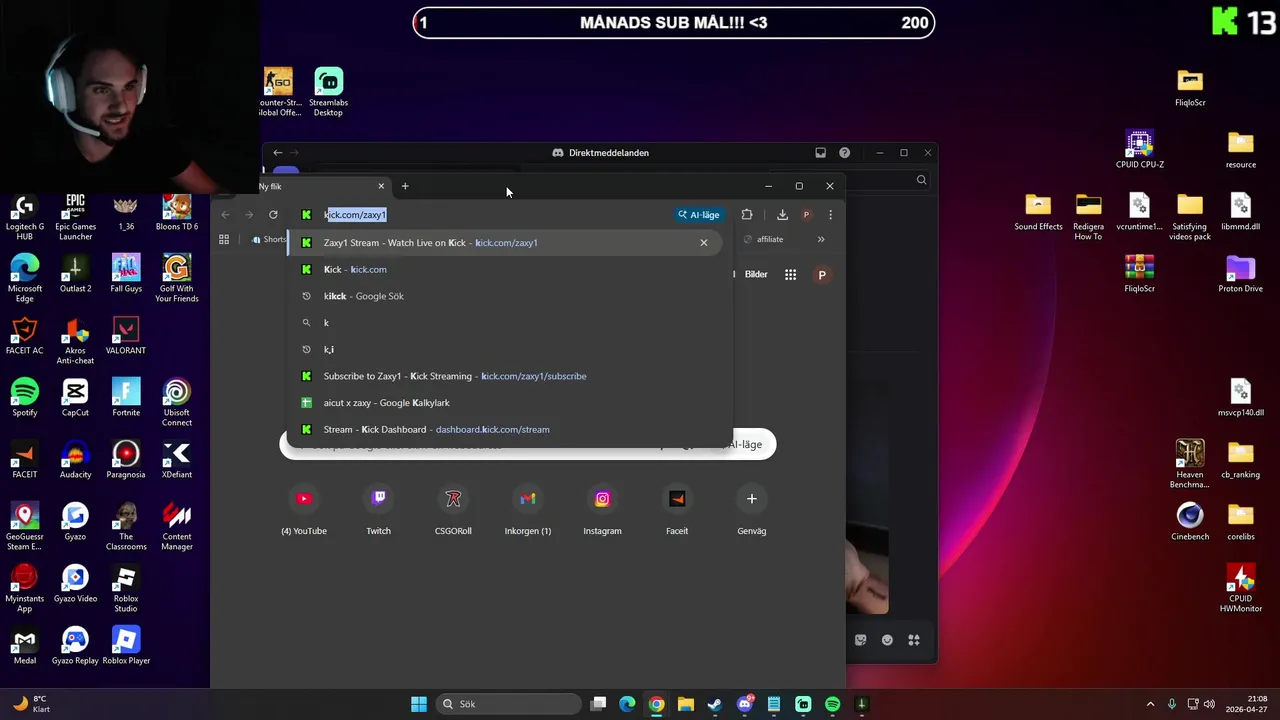This screenshot has width=1280, height=720.
Task: Open the Chrome apps grid in bookmarks bar
Action: [224, 240]
